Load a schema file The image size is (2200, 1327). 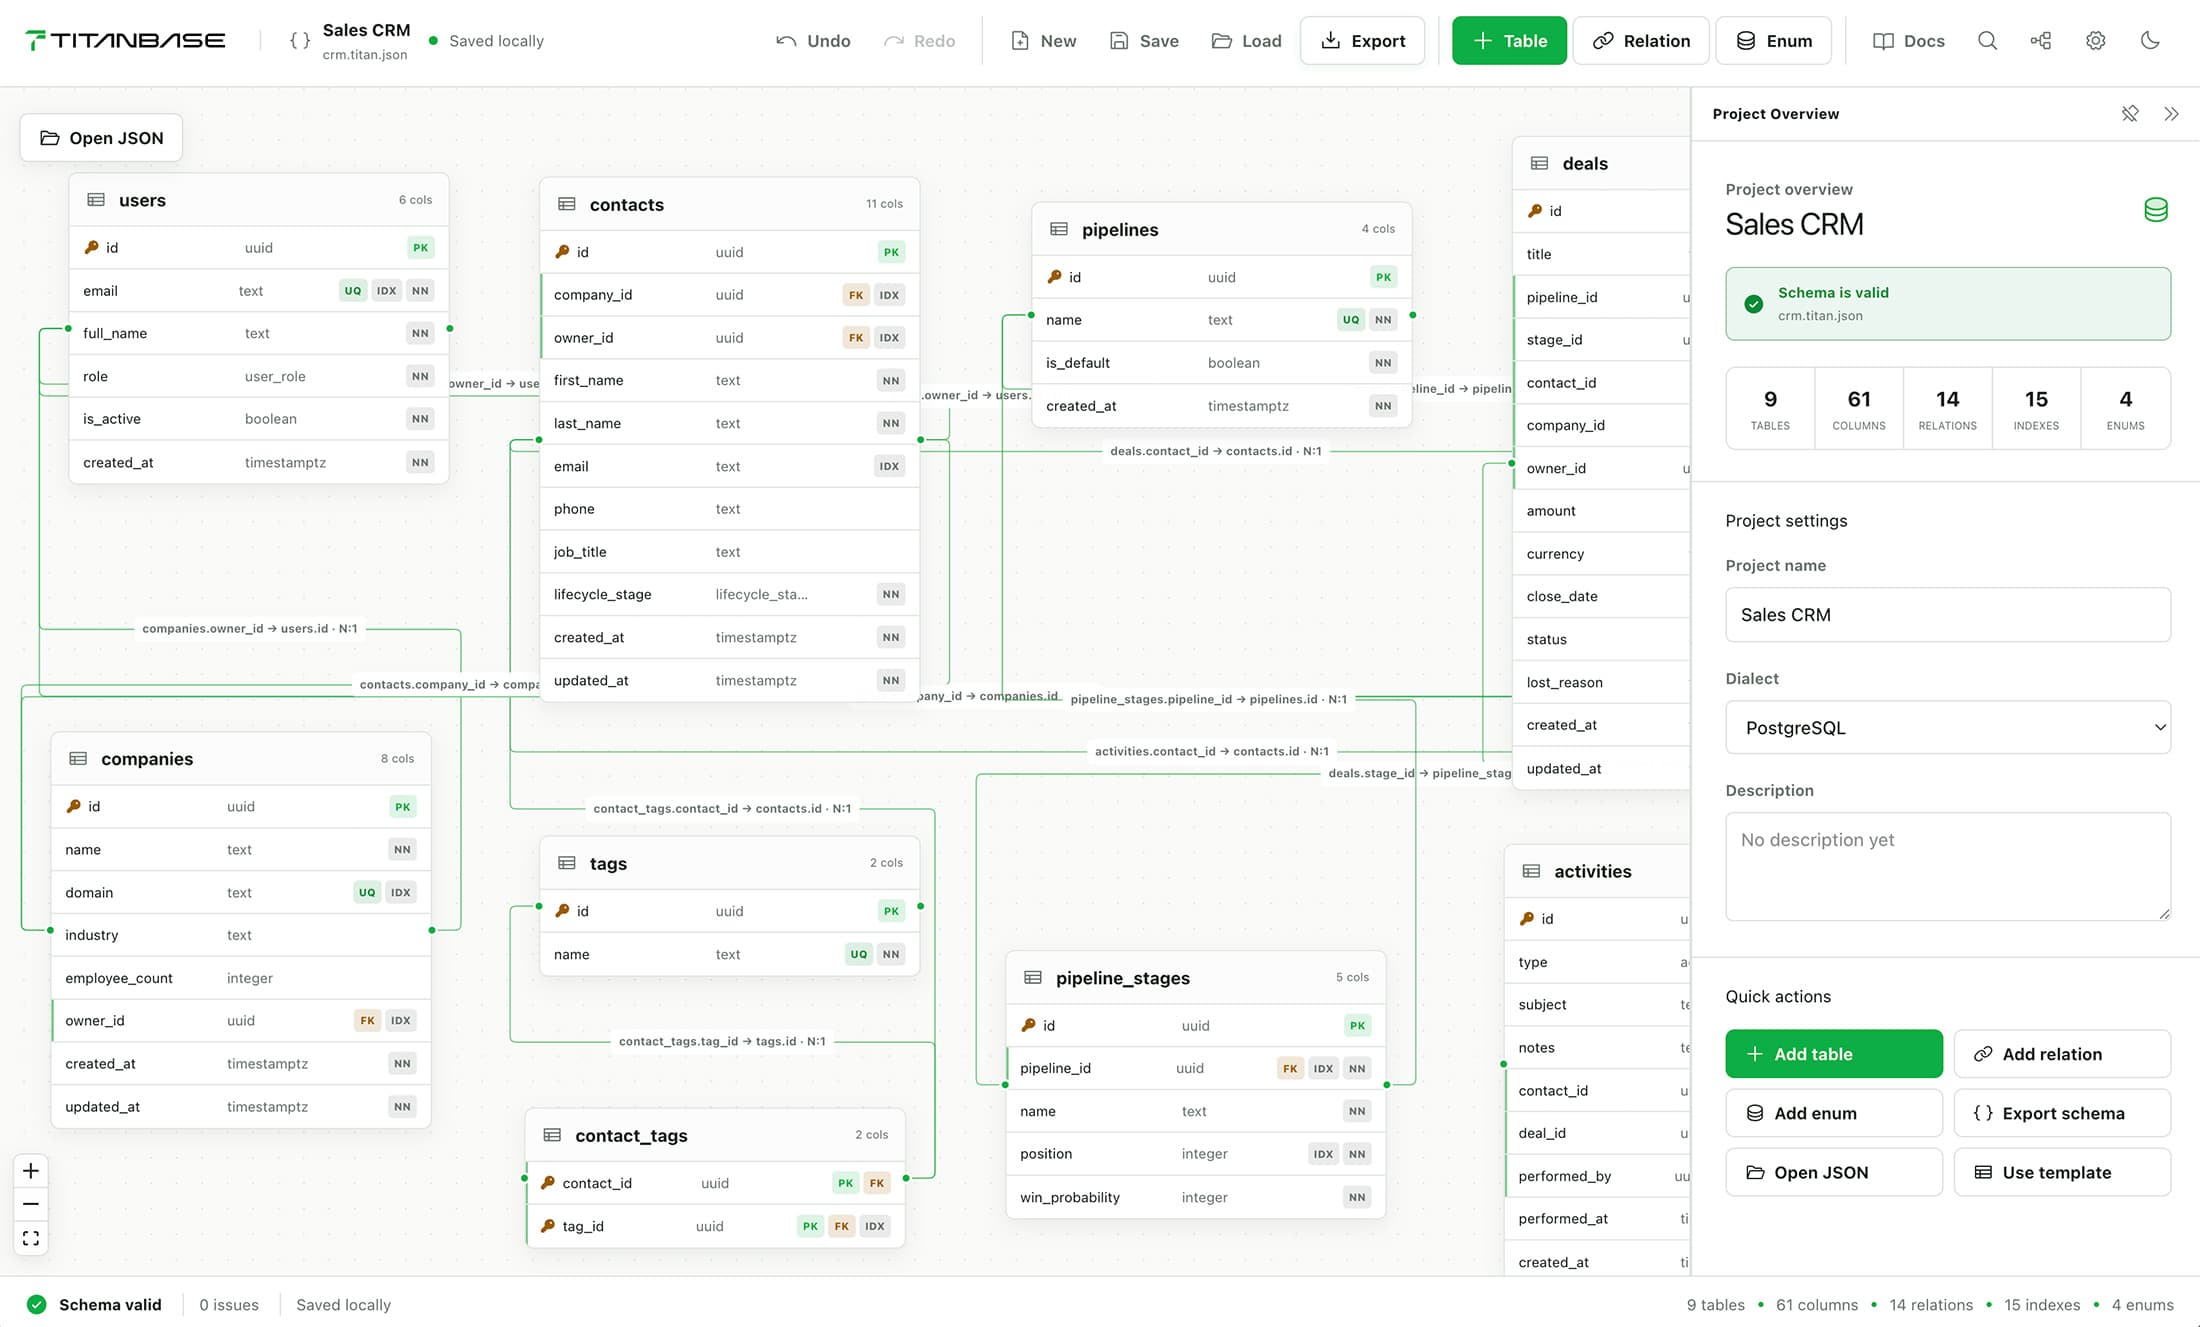point(1247,41)
